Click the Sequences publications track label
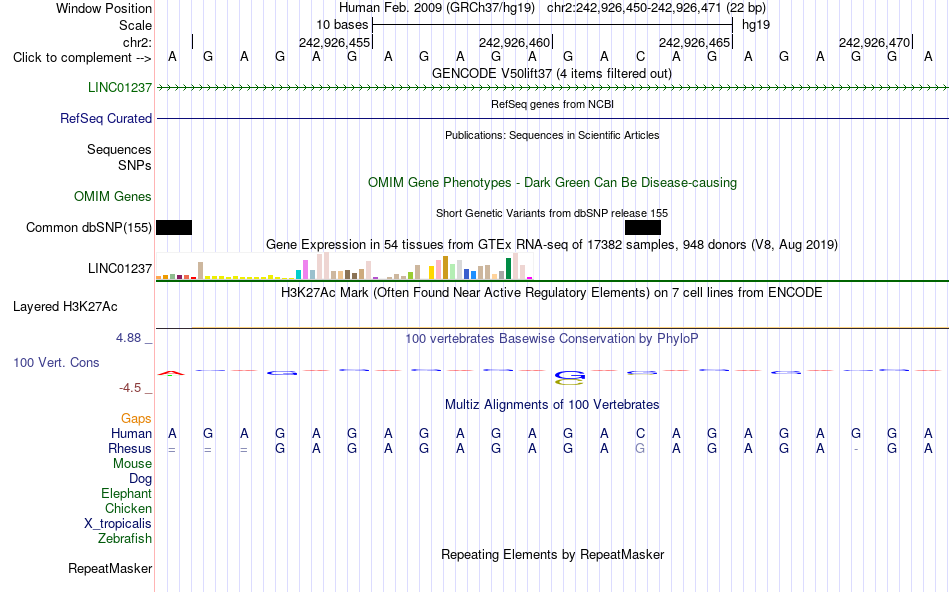The image size is (950, 592). pyautogui.click(x=119, y=149)
